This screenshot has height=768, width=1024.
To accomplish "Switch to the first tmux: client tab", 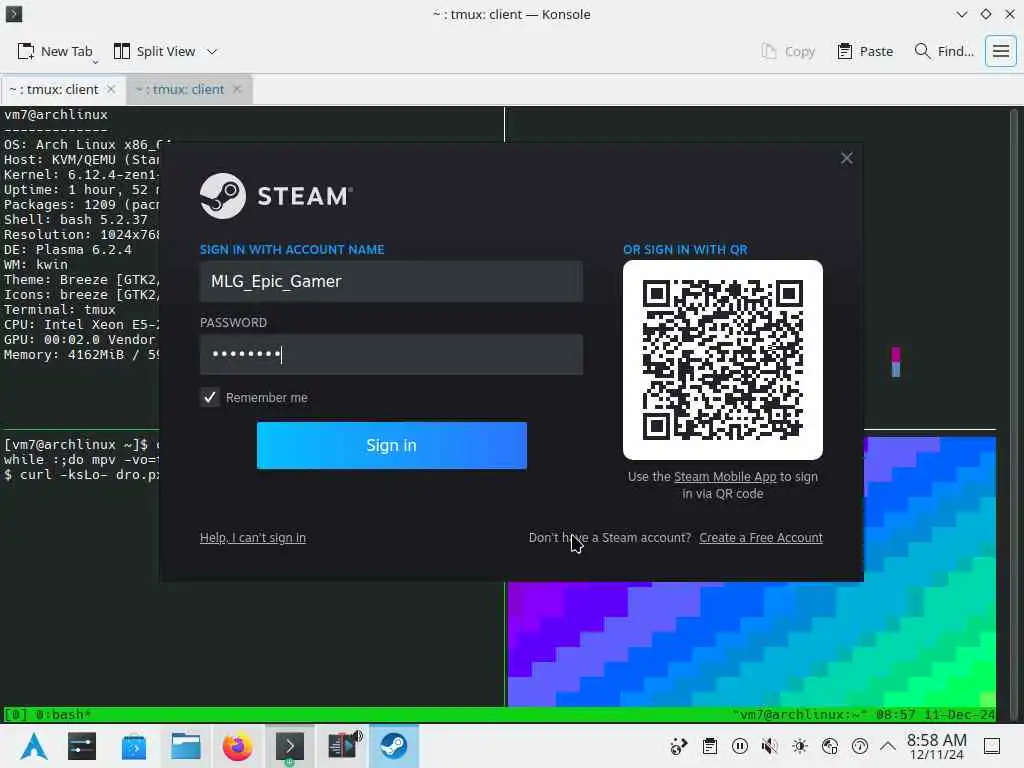I will click(x=54, y=89).
